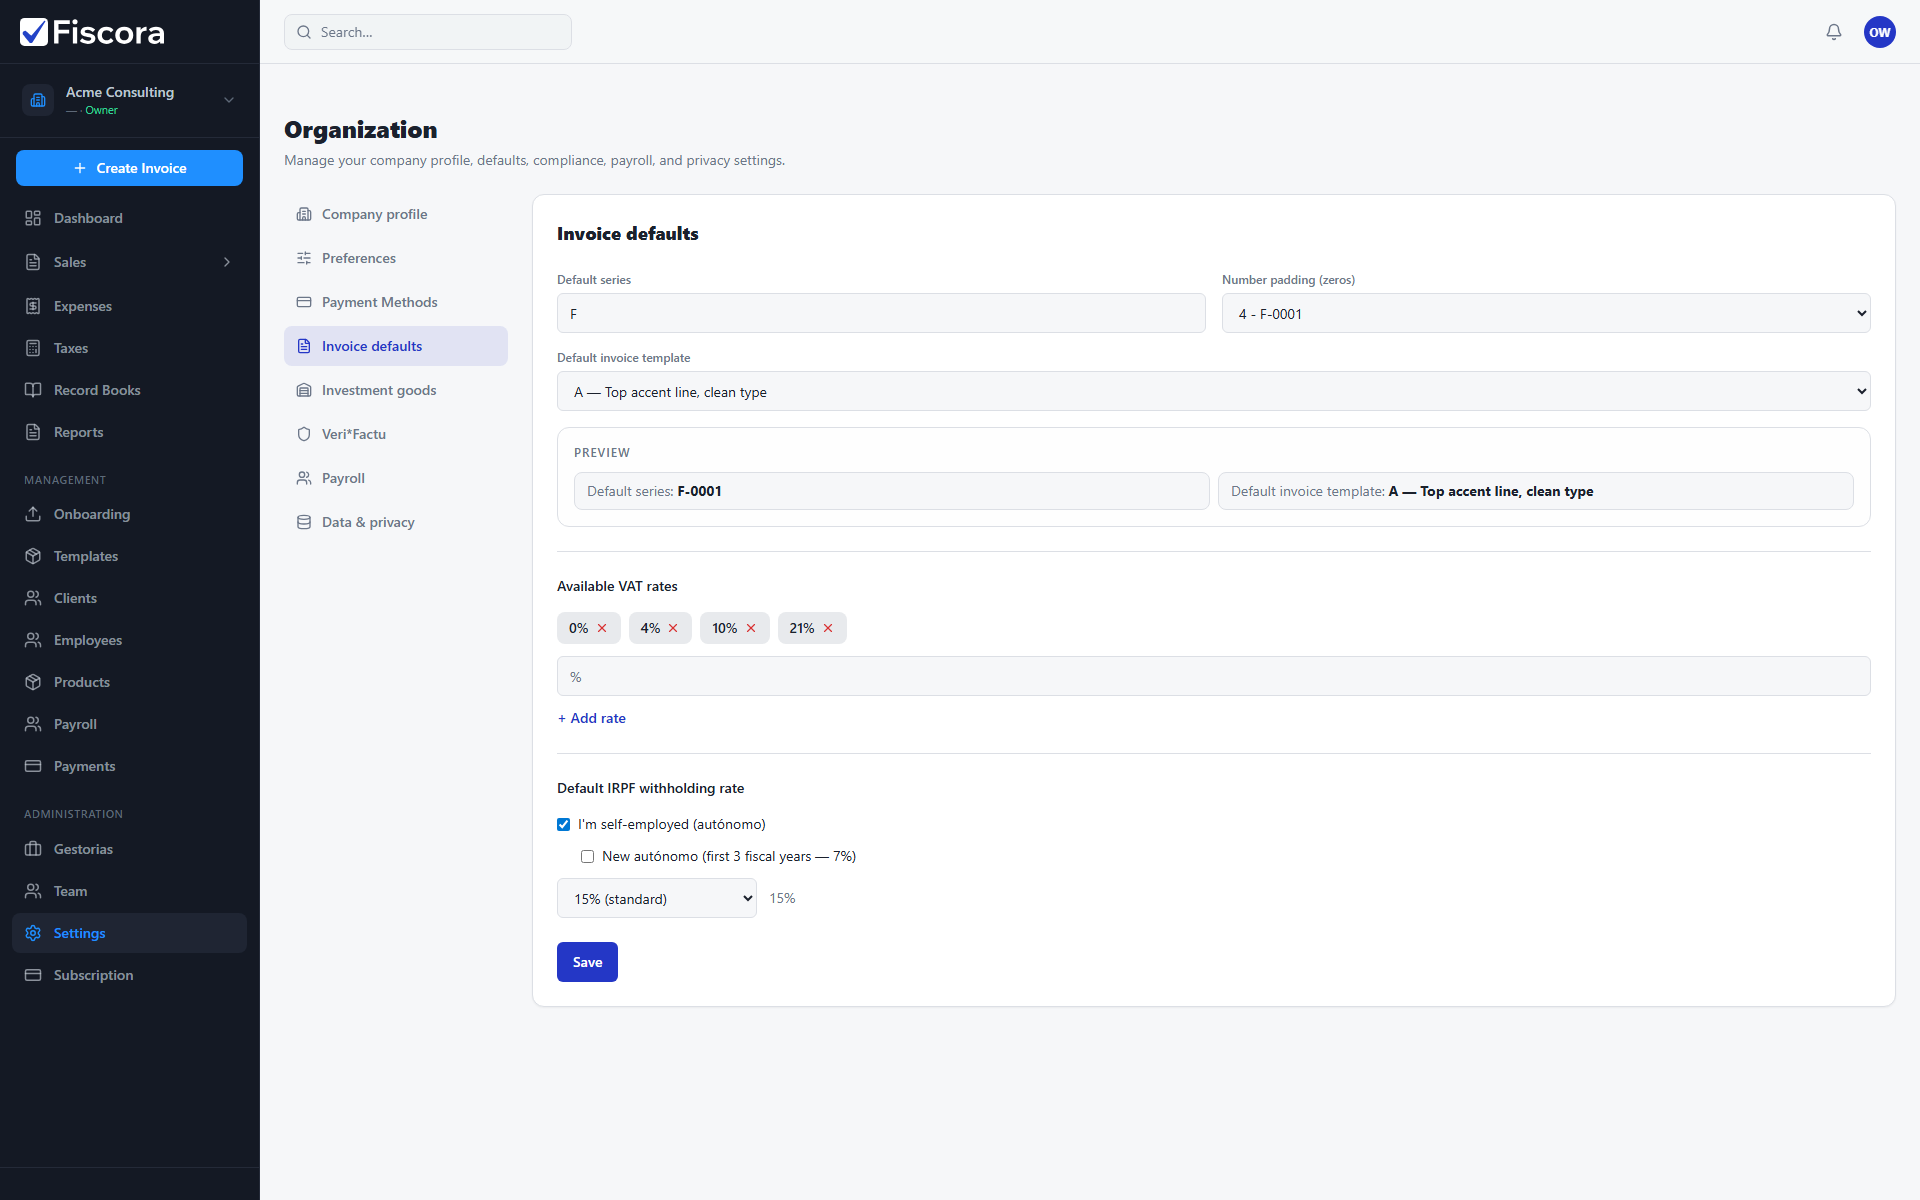
Task: Open Data & privacy settings tab
Action: [396, 522]
